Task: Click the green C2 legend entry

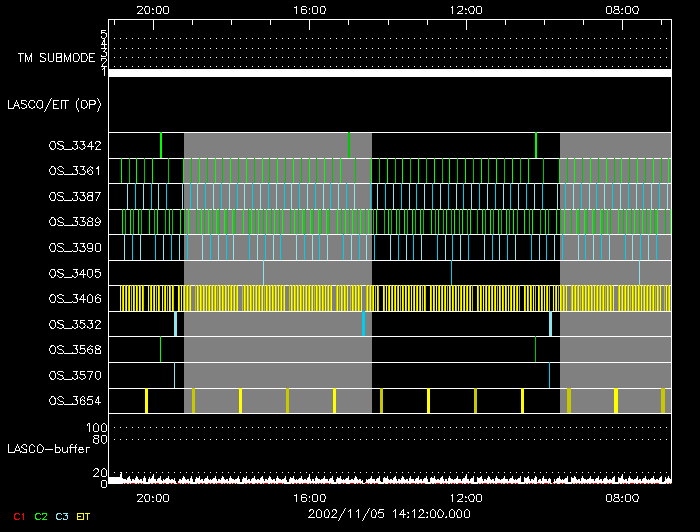Action: click(x=41, y=515)
